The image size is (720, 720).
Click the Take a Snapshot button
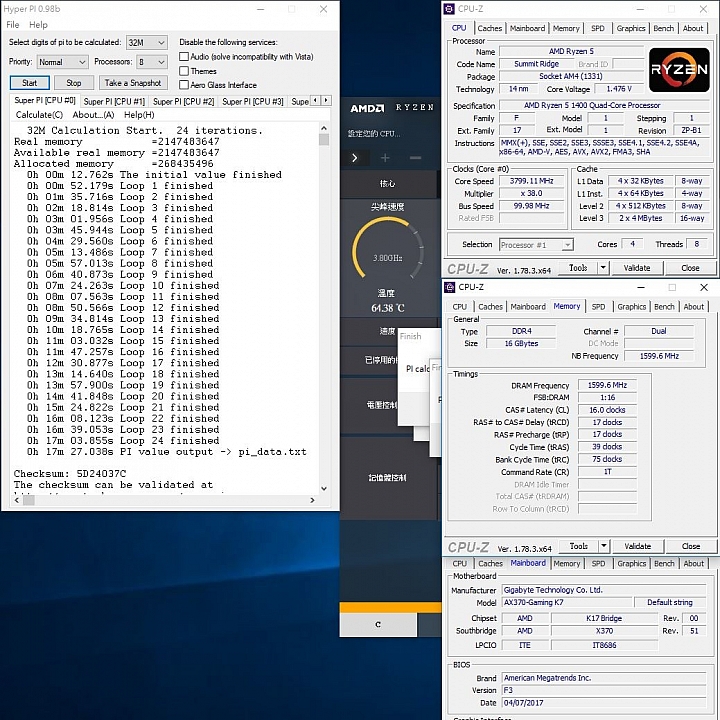click(132, 83)
